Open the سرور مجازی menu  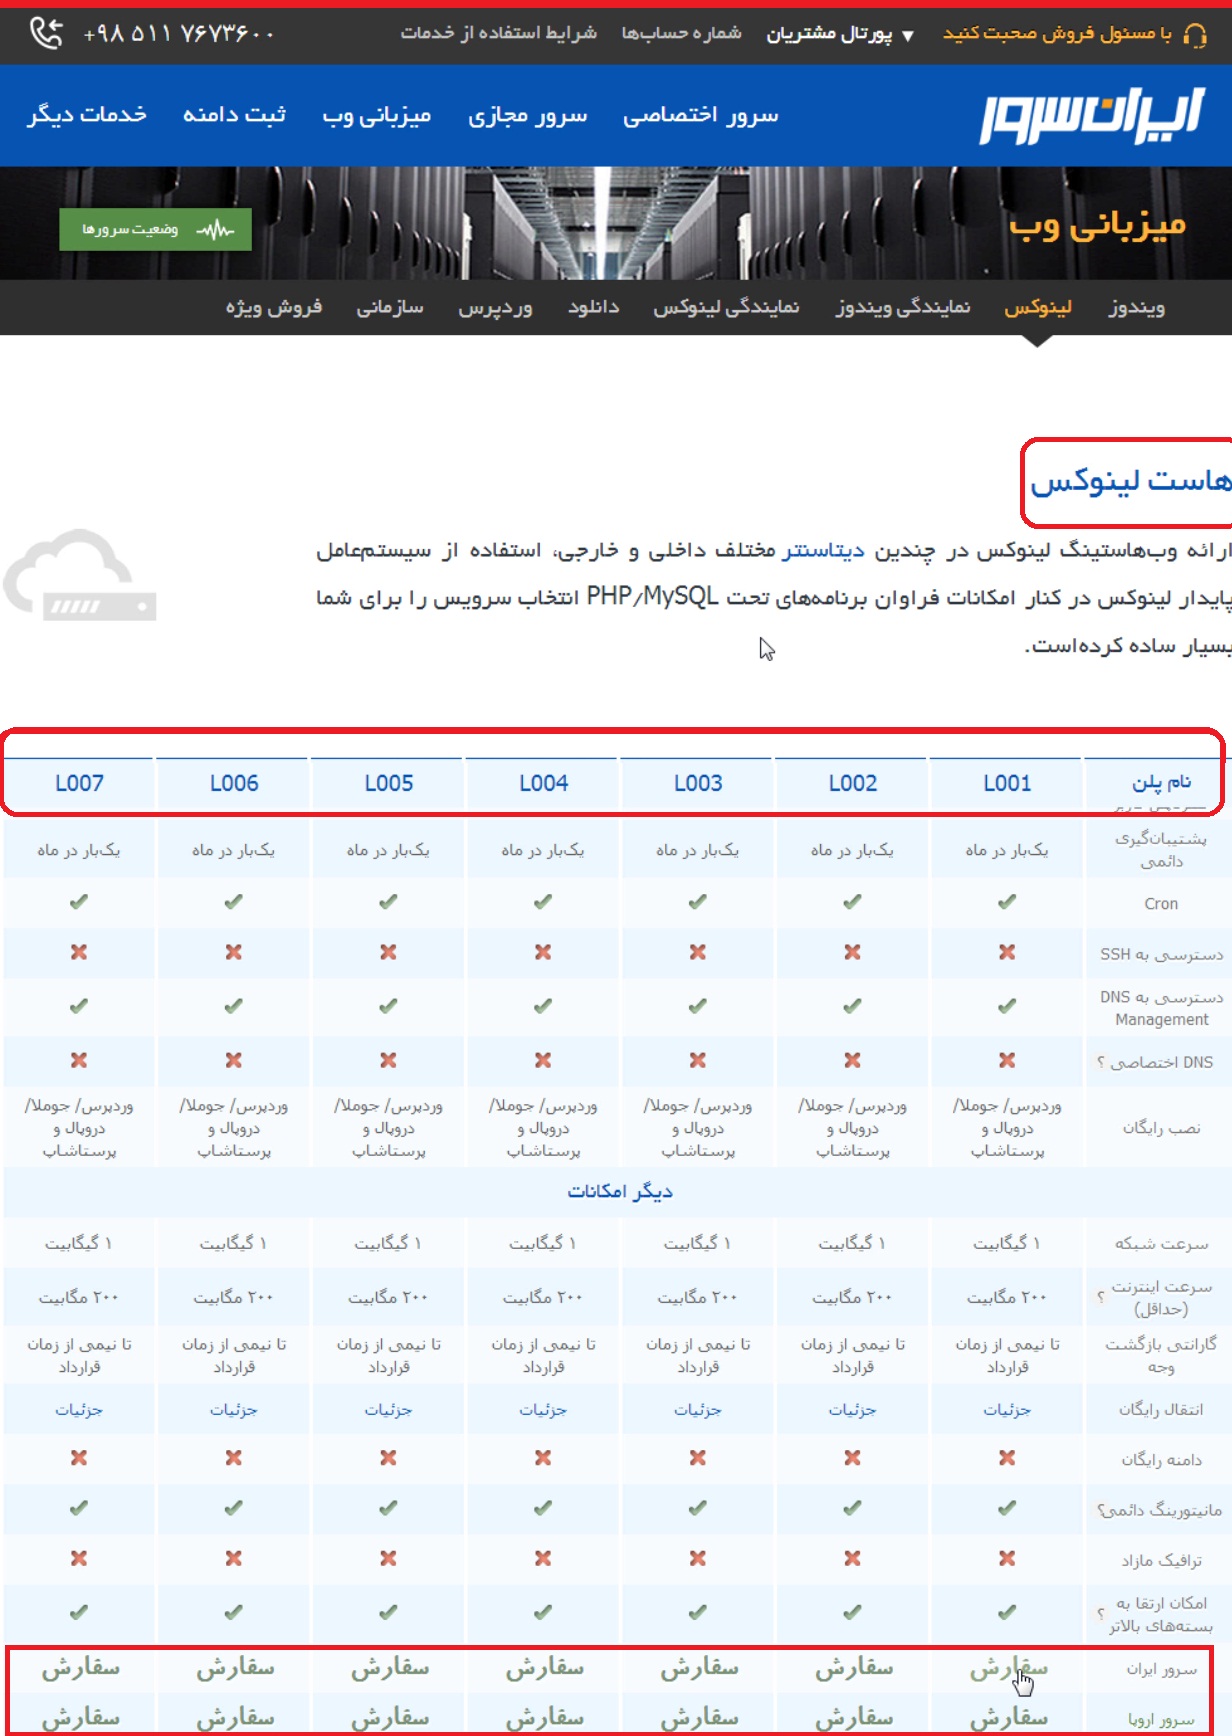[528, 115]
